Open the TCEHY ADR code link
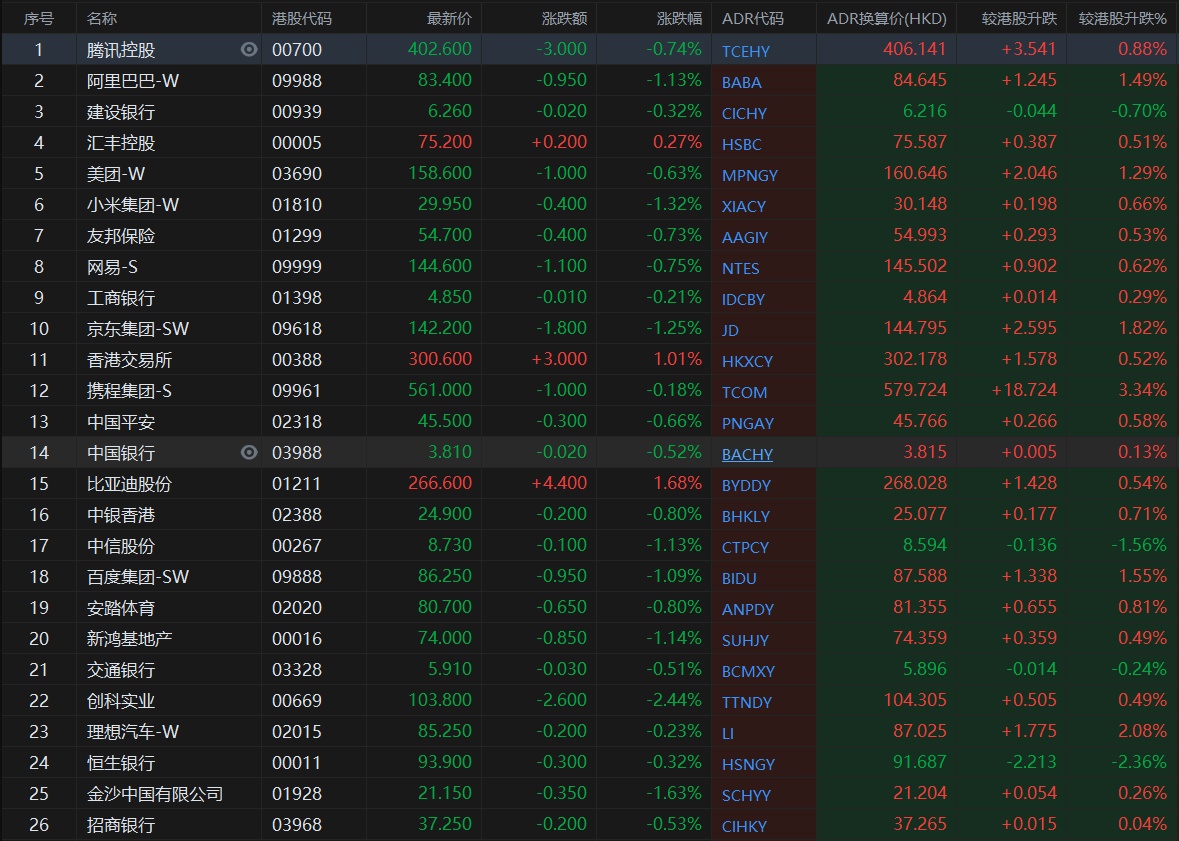 pyautogui.click(x=746, y=51)
